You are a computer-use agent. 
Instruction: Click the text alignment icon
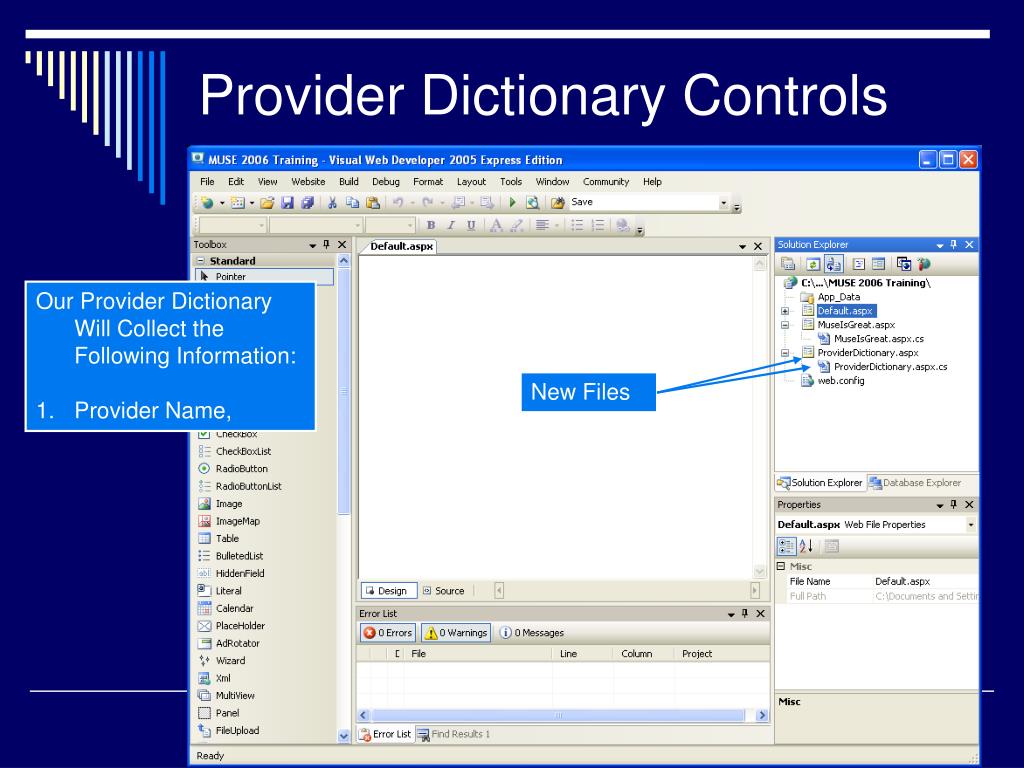pos(542,225)
